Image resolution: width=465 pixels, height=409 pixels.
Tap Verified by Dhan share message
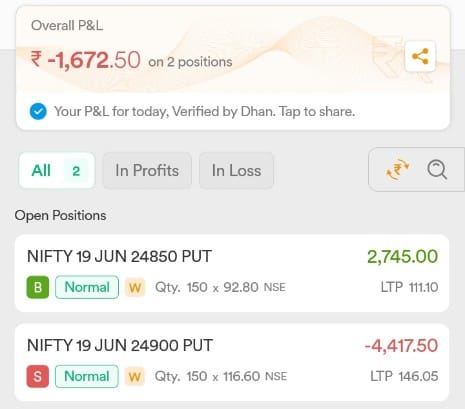(x=204, y=111)
